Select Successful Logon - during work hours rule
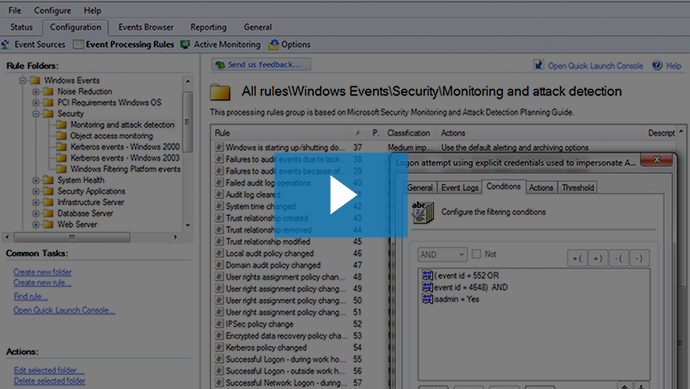Image resolution: width=690 pixels, height=389 pixels. [286, 359]
